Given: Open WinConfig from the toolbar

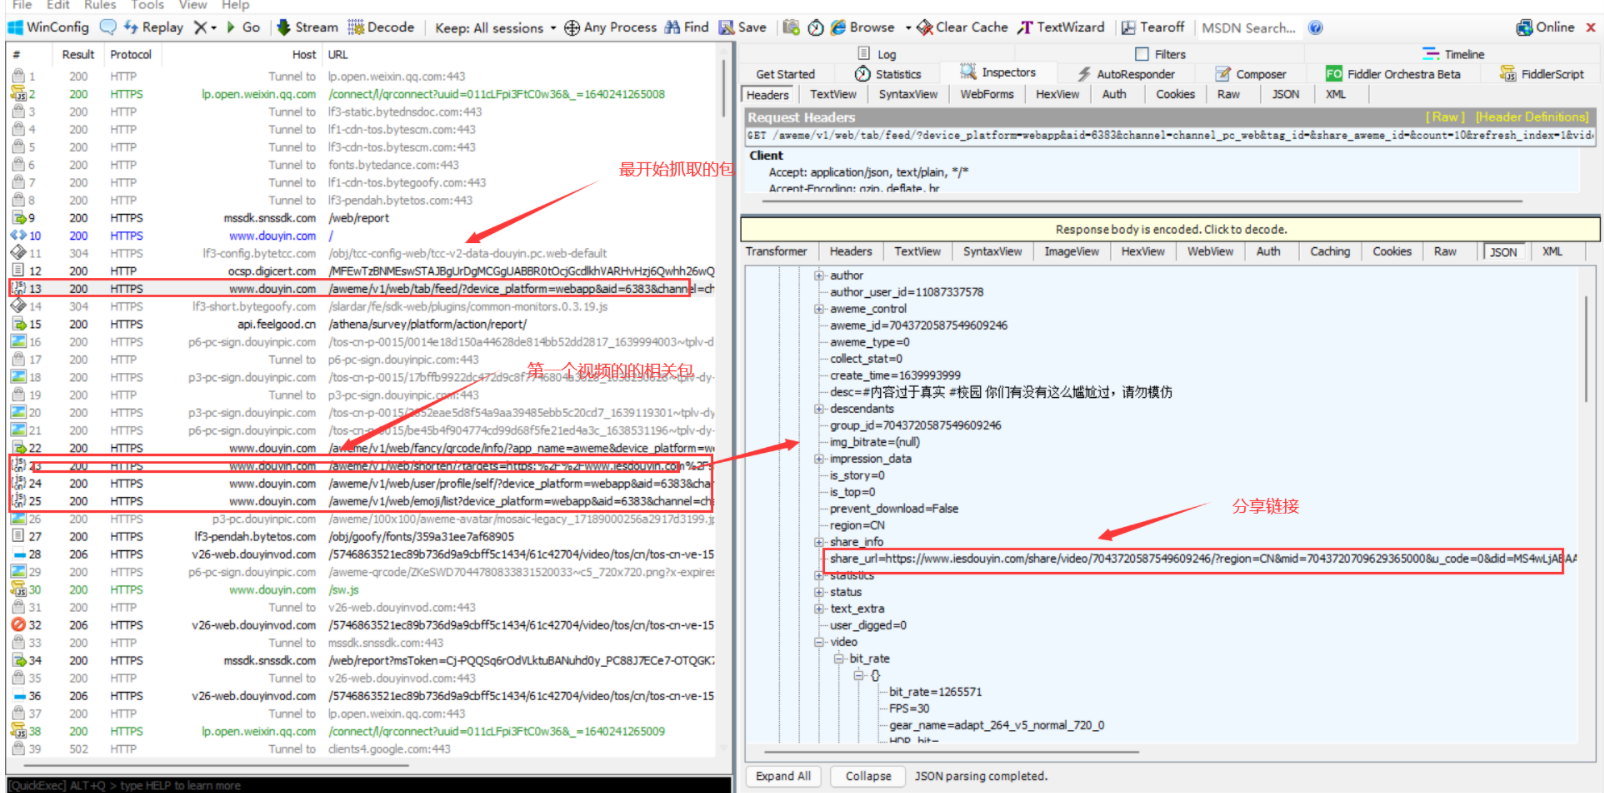Looking at the screenshot, I should [49, 27].
